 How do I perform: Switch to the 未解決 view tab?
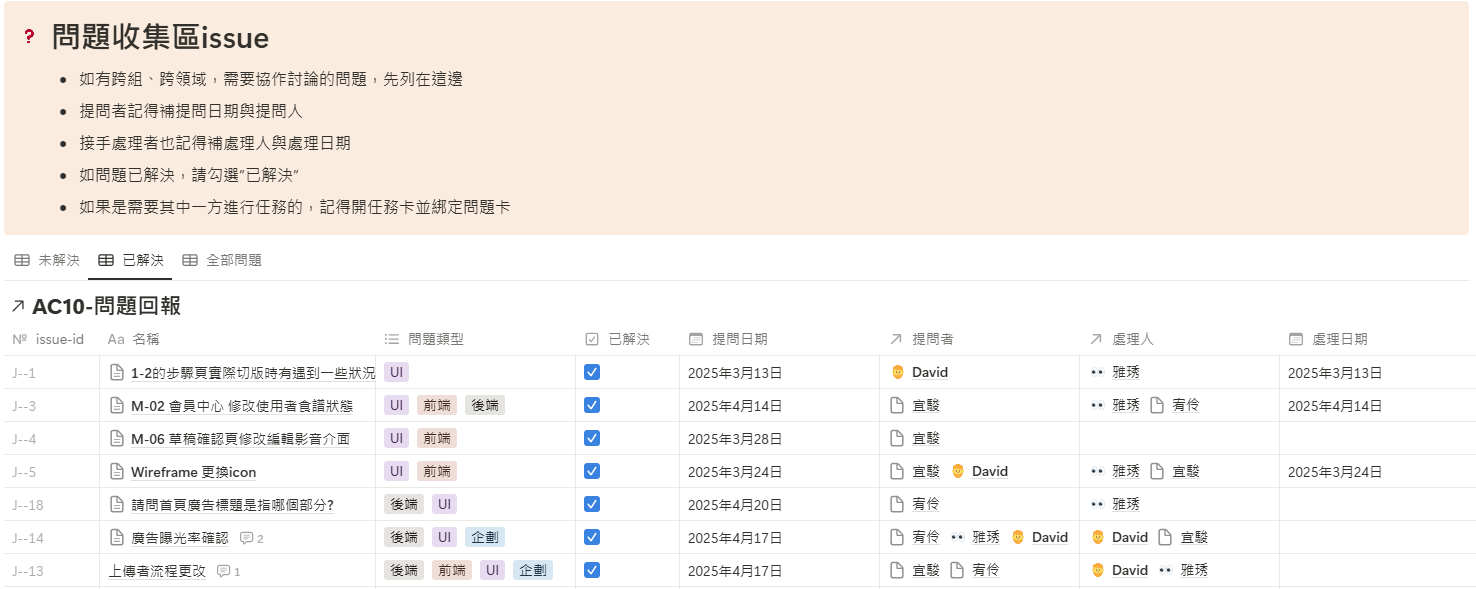(47, 261)
